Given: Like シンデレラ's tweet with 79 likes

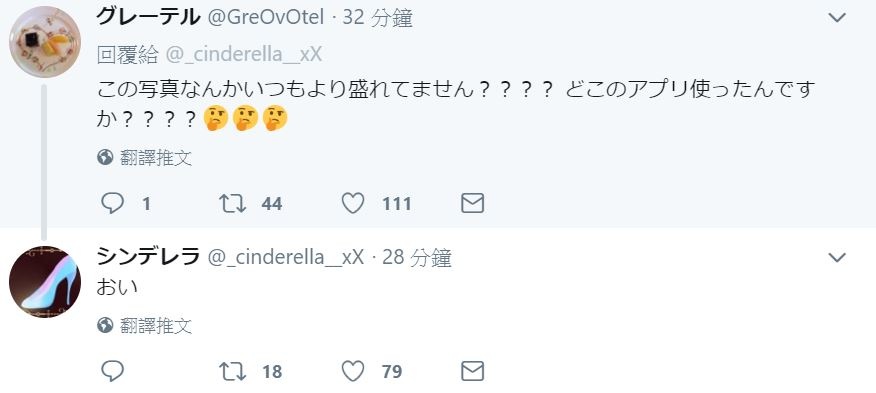Looking at the screenshot, I should tap(353, 371).
